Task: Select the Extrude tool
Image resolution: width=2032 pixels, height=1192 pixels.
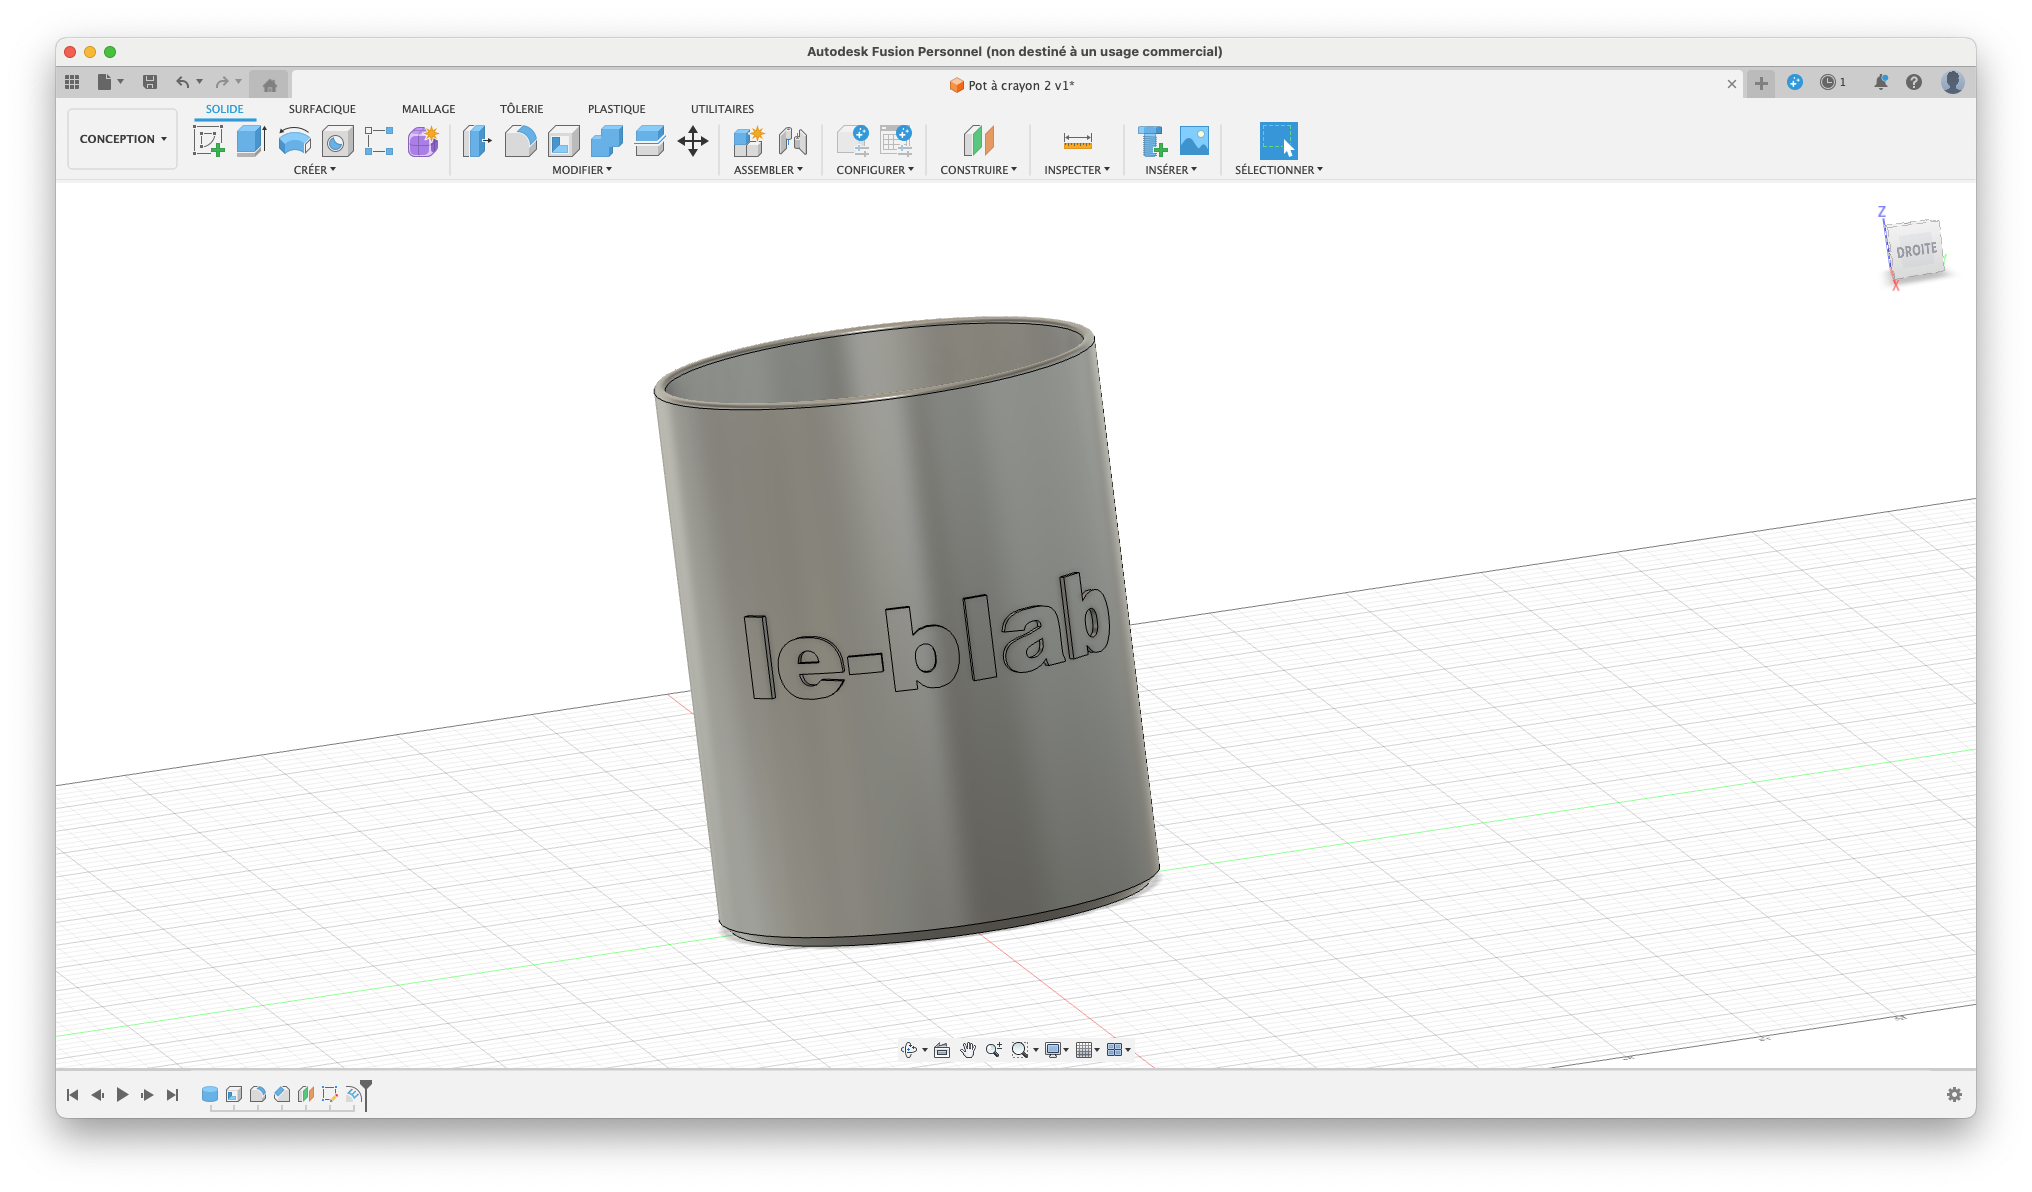Action: click(x=251, y=141)
